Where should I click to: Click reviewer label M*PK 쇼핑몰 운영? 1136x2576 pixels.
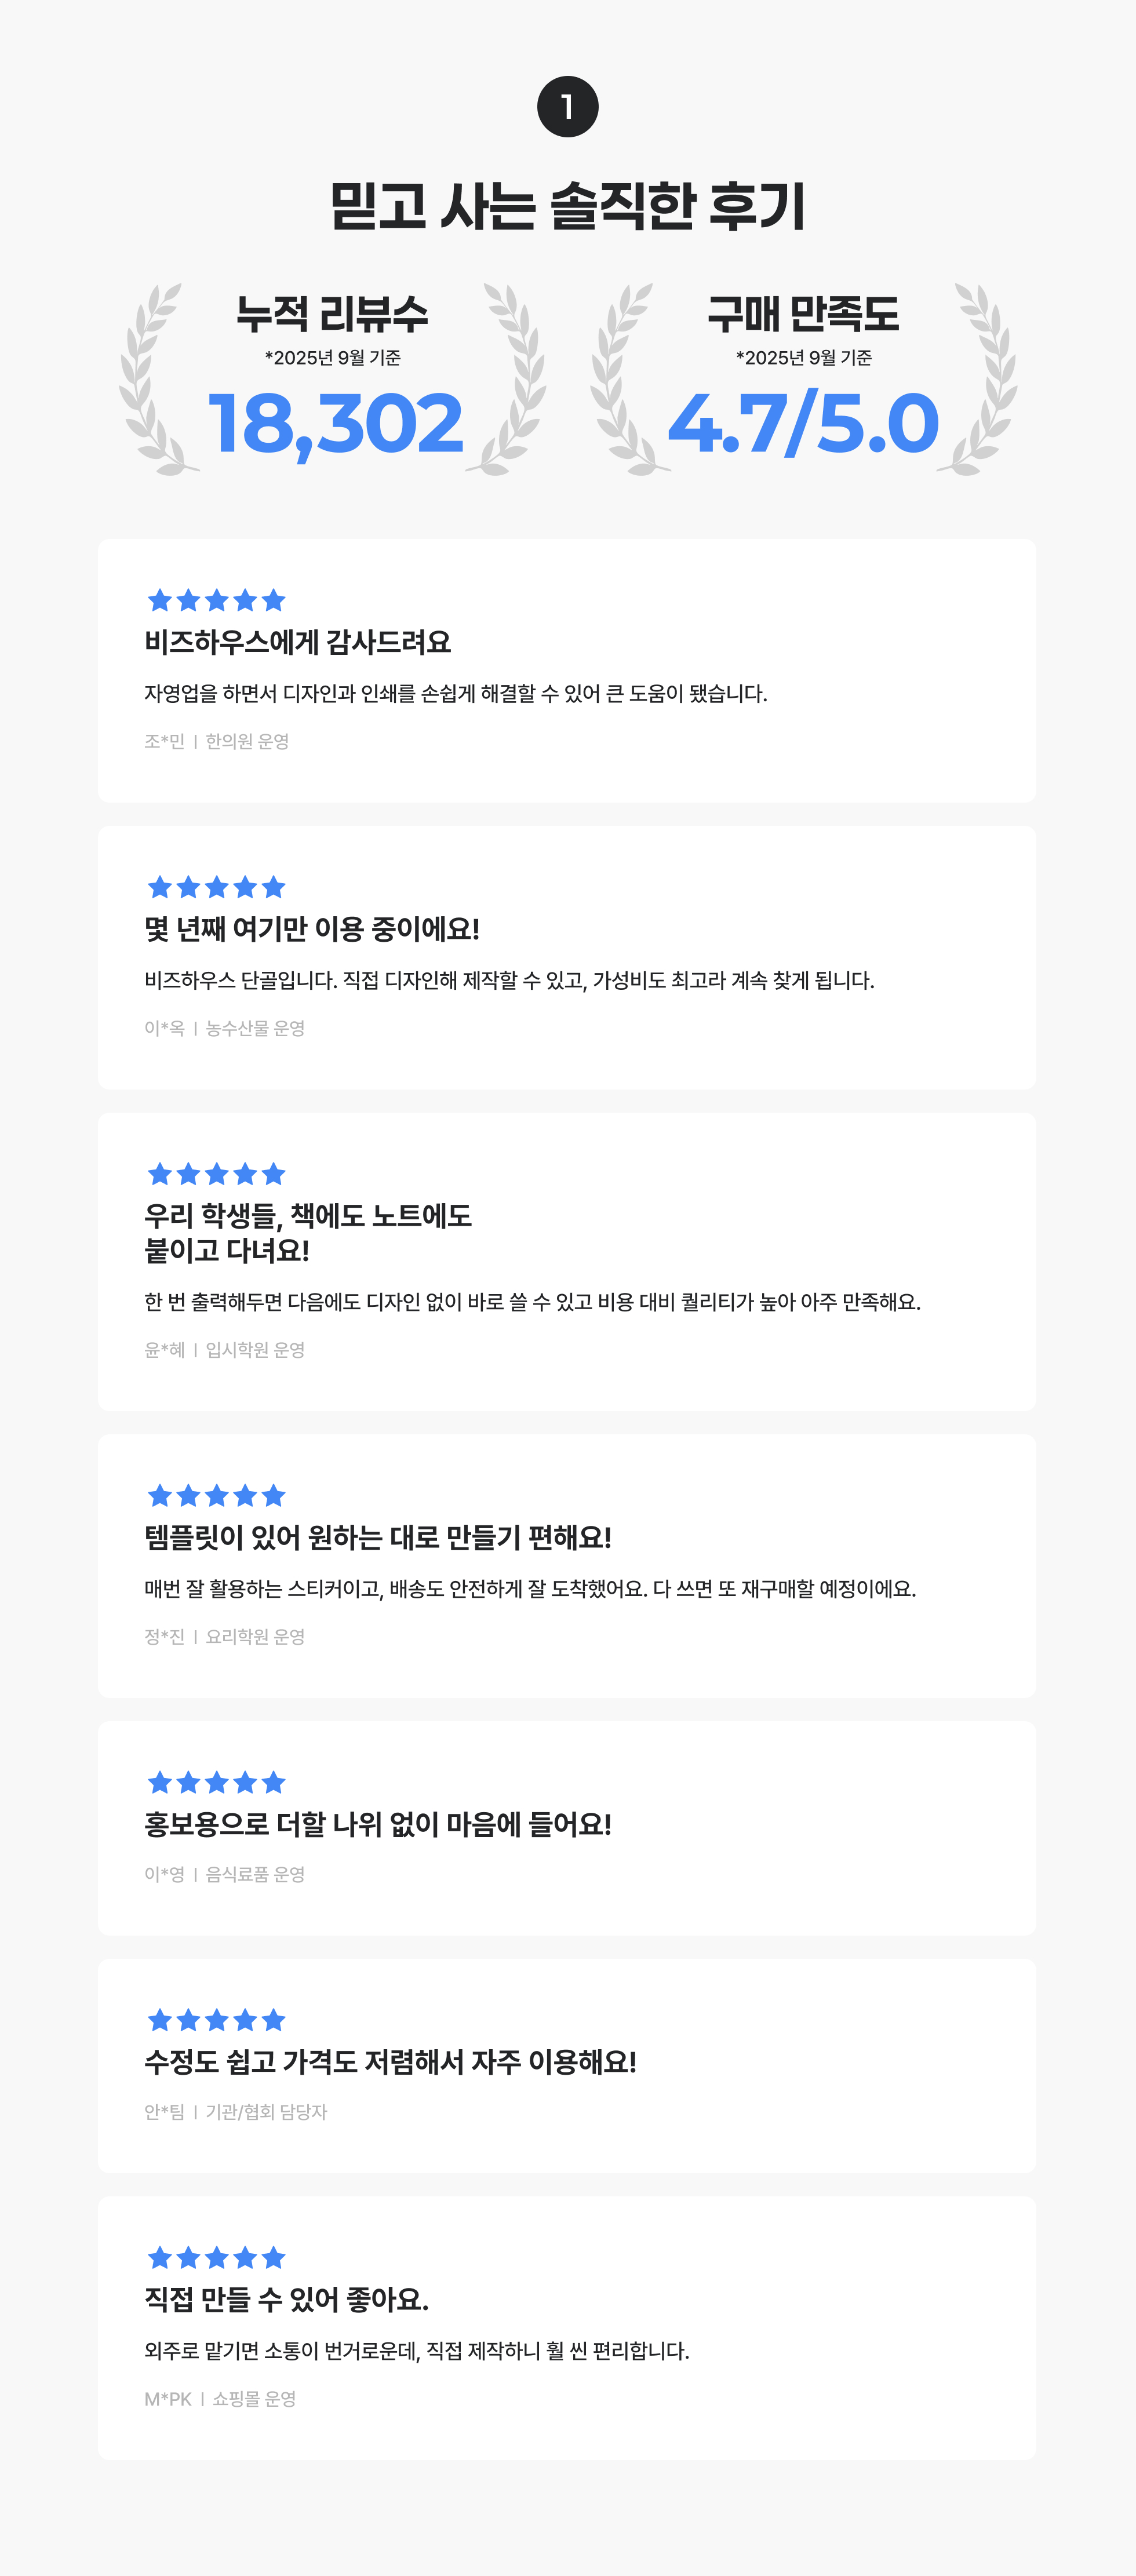point(220,2399)
